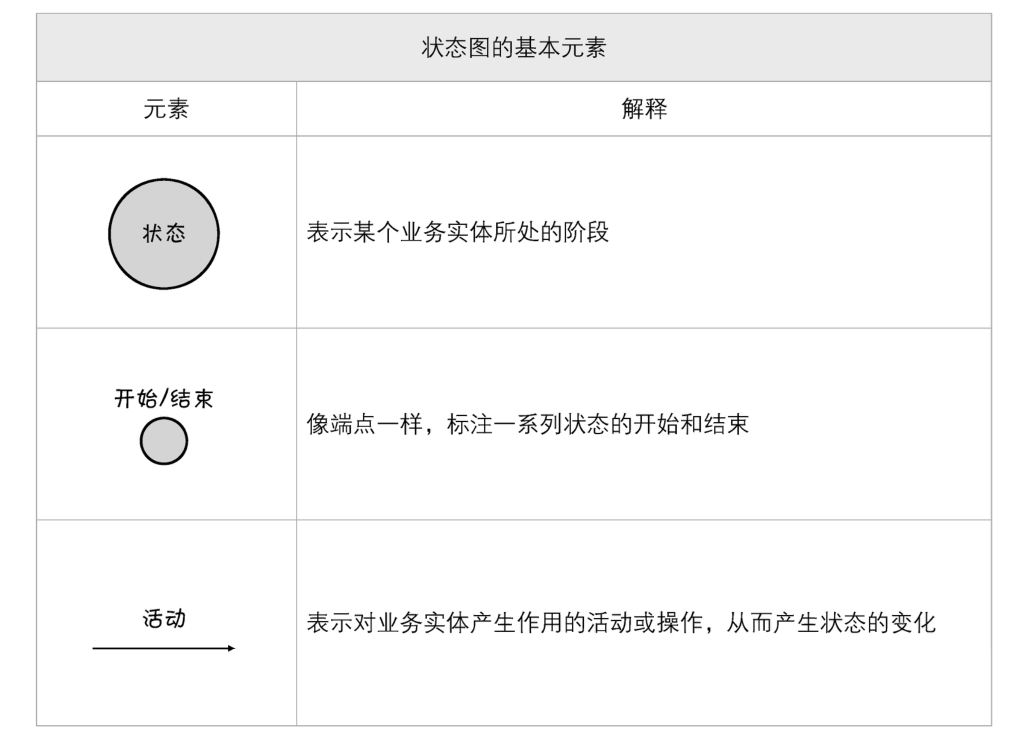Click the description starting with 像端点一样
Screen dimensions: 1022x743
click(528, 424)
